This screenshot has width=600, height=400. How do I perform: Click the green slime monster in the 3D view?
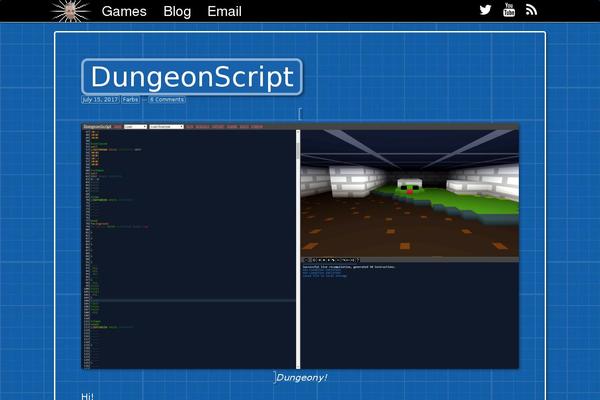(407, 186)
